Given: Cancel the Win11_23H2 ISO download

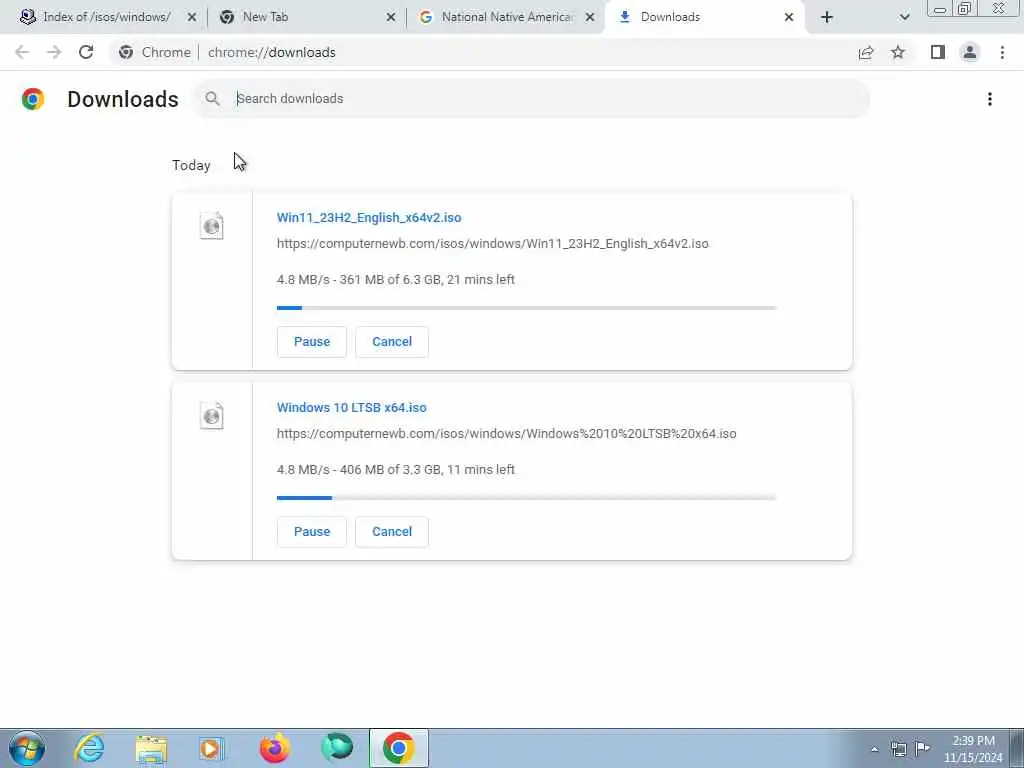Looking at the screenshot, I should pos(392,342).
